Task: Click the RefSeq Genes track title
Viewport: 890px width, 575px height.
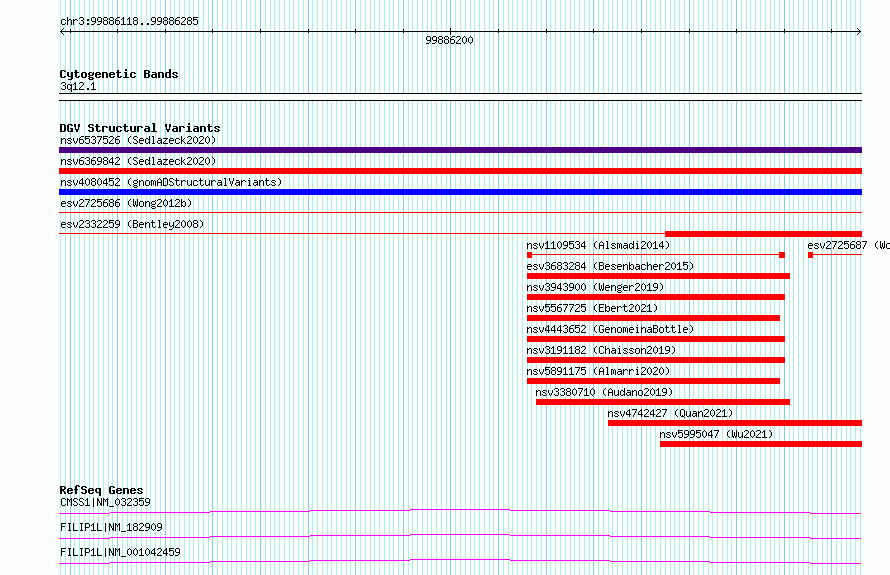Action: pyautogui.click(x=101, y=490)
